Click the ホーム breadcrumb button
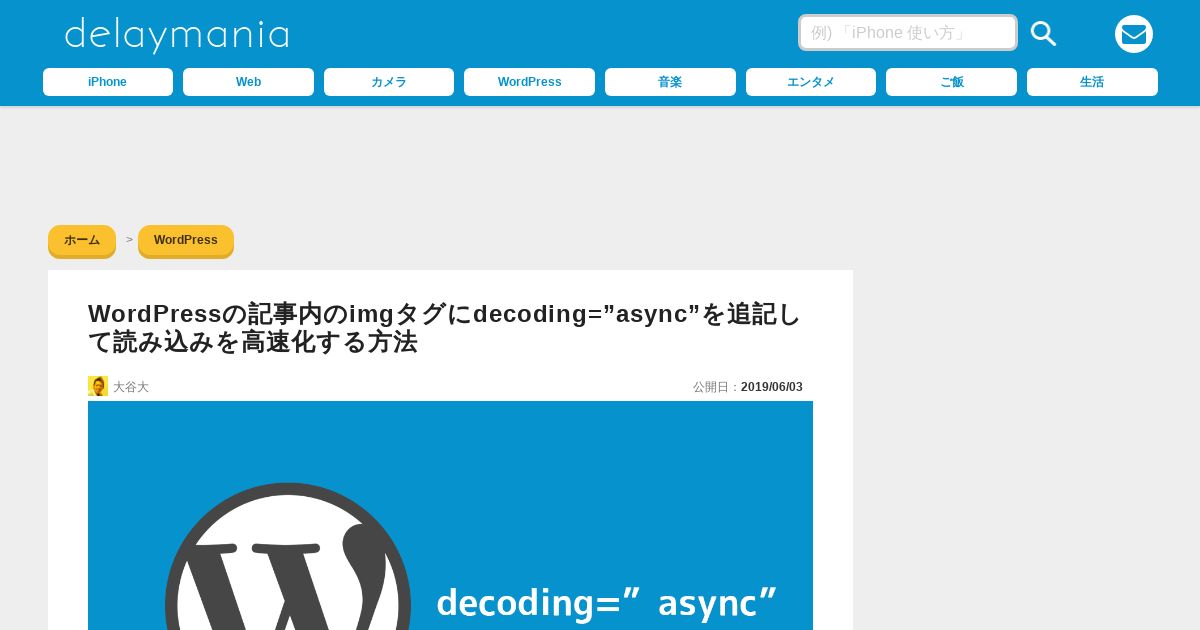Image resolution: width=1200 pixels, height=630 pixels. (x=82, y=241)
